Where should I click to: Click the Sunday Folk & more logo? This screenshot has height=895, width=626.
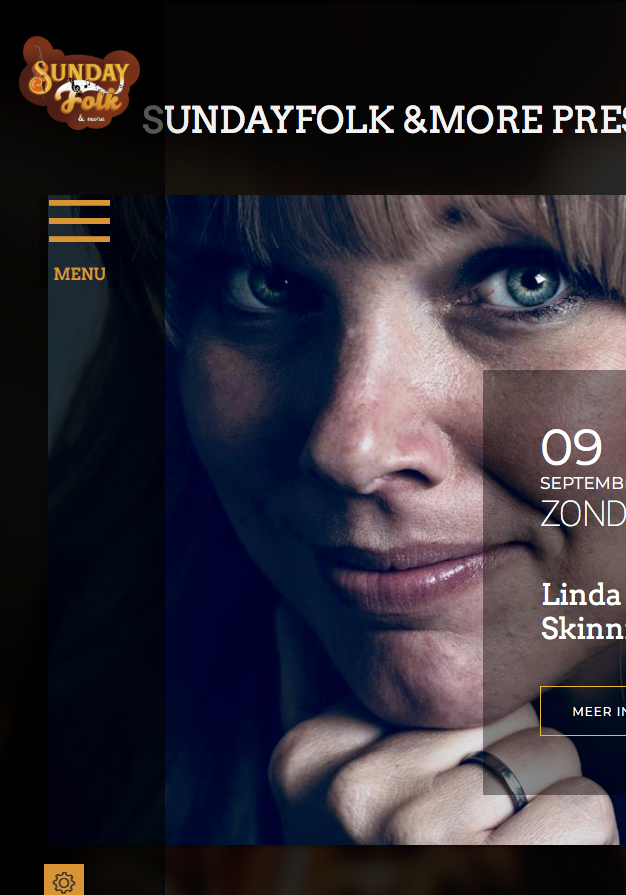[x=79, y=83]
